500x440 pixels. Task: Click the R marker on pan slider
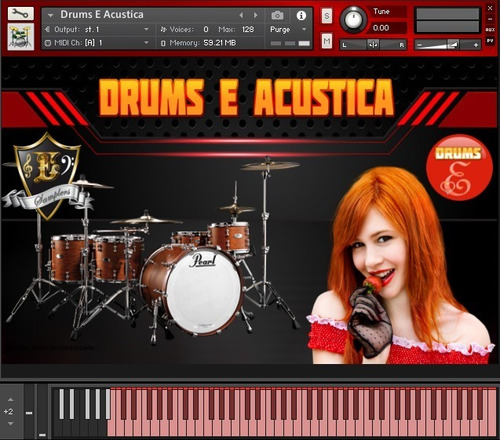point(402,45)
